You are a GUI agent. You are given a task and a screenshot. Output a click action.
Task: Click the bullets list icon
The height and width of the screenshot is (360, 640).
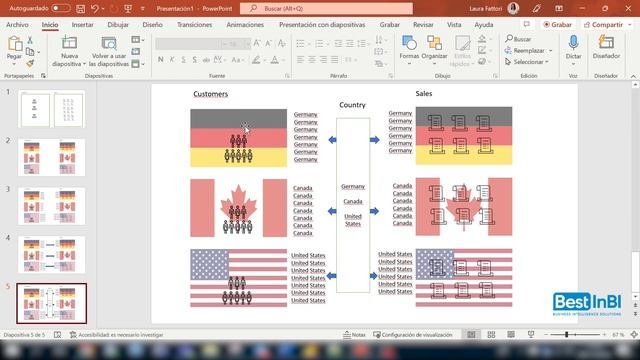300,44
